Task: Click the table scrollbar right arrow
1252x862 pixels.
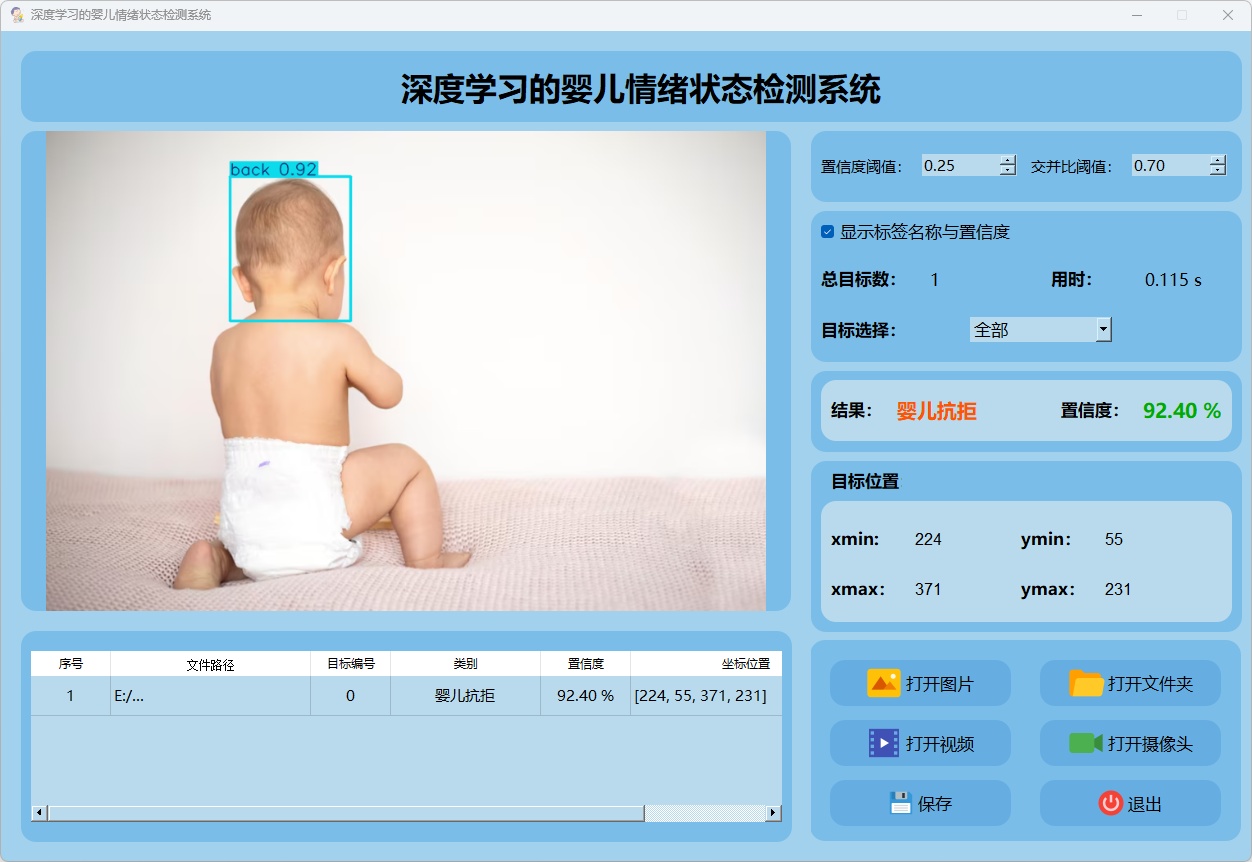Action: [774, 813]
